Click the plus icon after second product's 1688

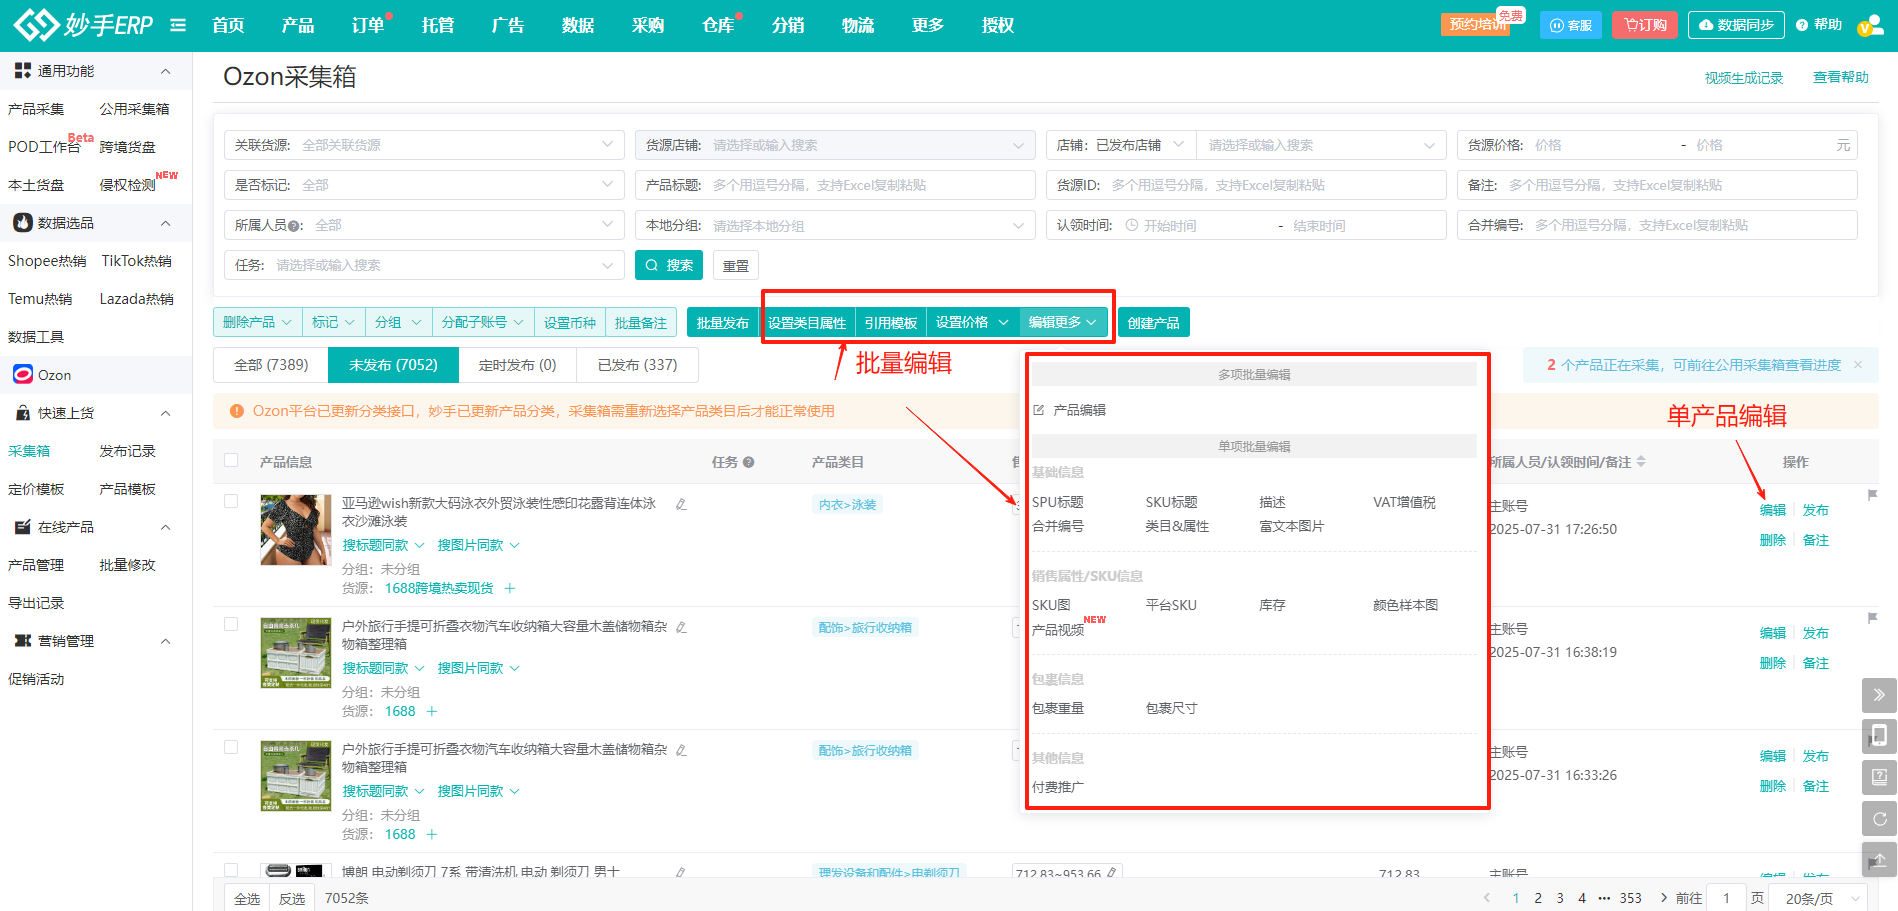tap(431, 711)
